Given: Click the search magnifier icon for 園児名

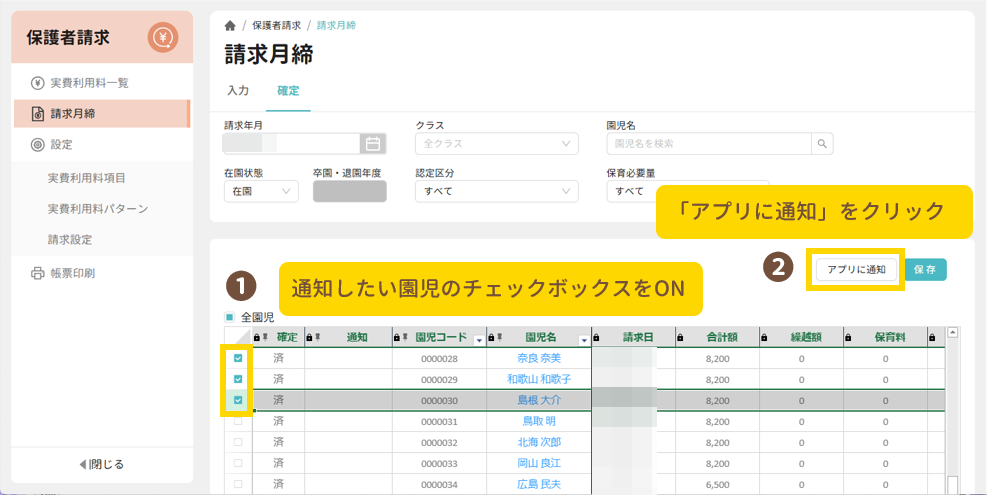Looking at the screenshot, I should point(822,143).
